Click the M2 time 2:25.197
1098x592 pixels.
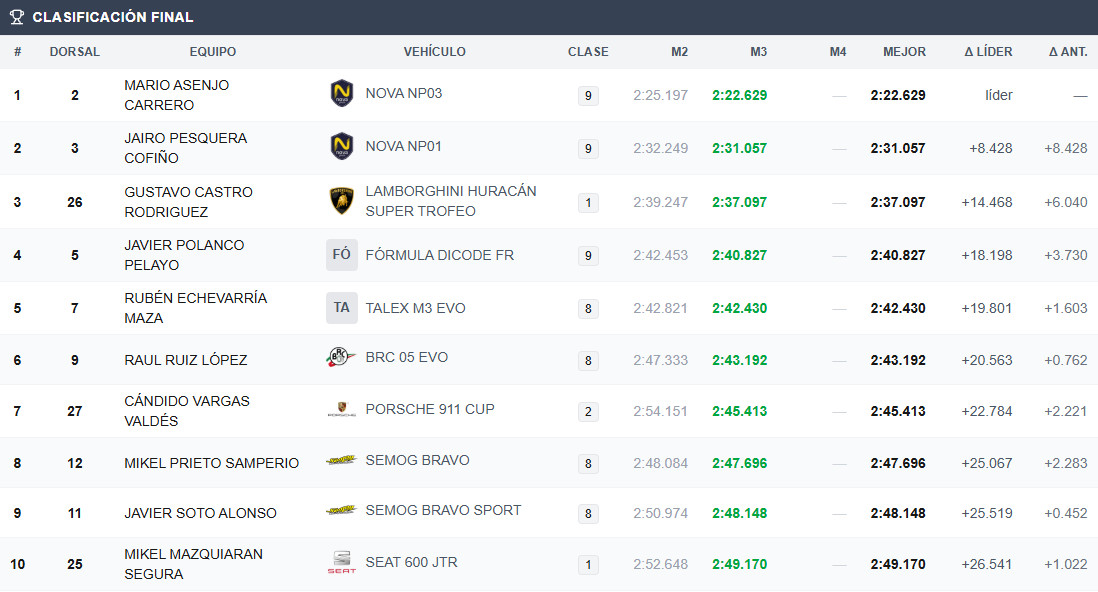pyautogui.click(x=660, y=95)
